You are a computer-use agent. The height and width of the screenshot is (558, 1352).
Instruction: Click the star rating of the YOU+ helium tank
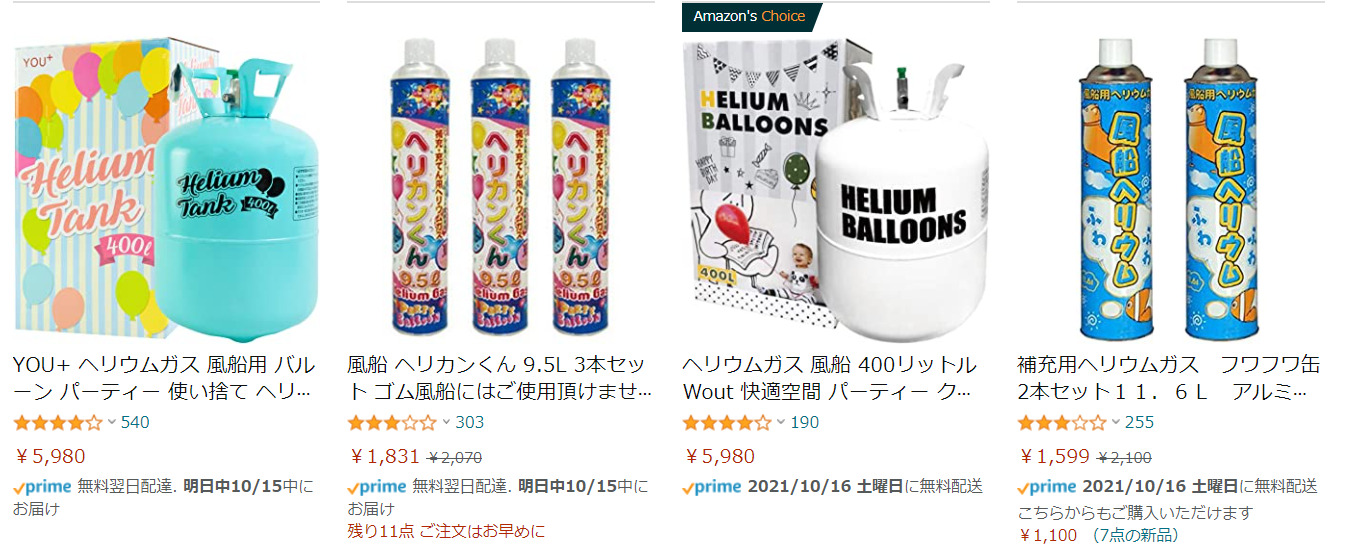[x=58, y=422]
